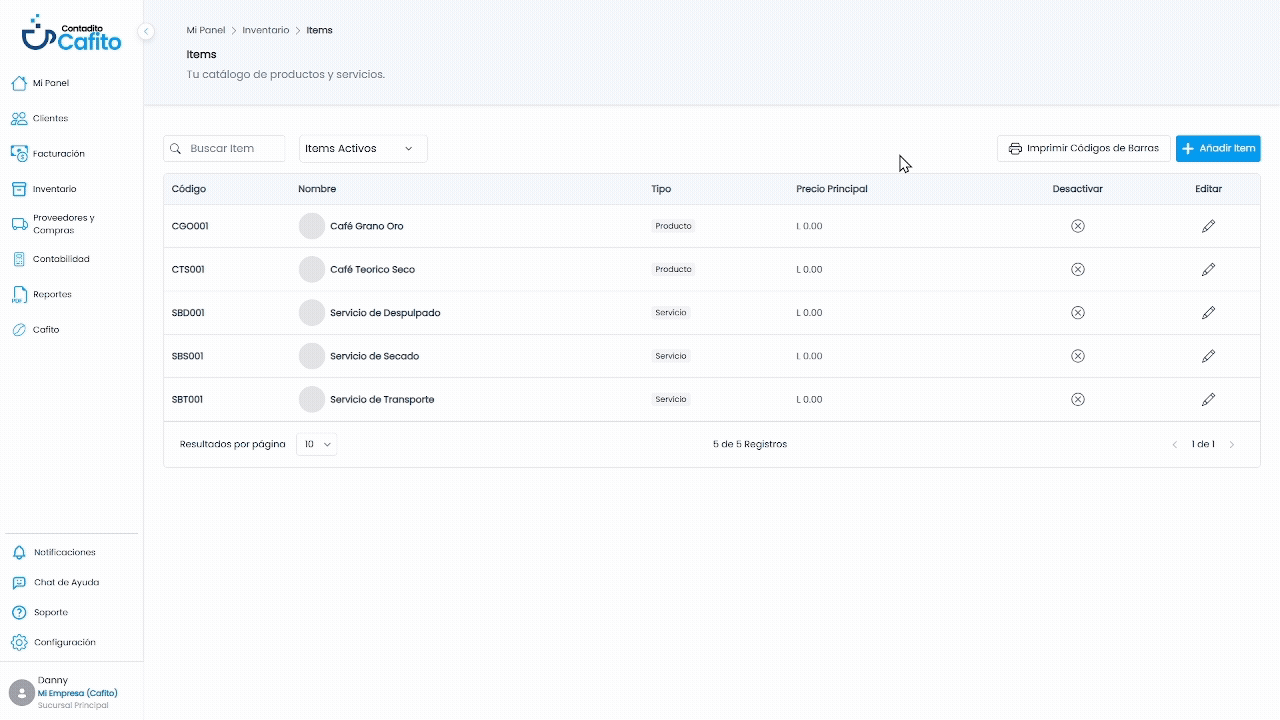The width and height of the screenshot is (1280, 720).
Task: Click the Proveedores y Compras truck icon
Action: [x=19, y=223]
